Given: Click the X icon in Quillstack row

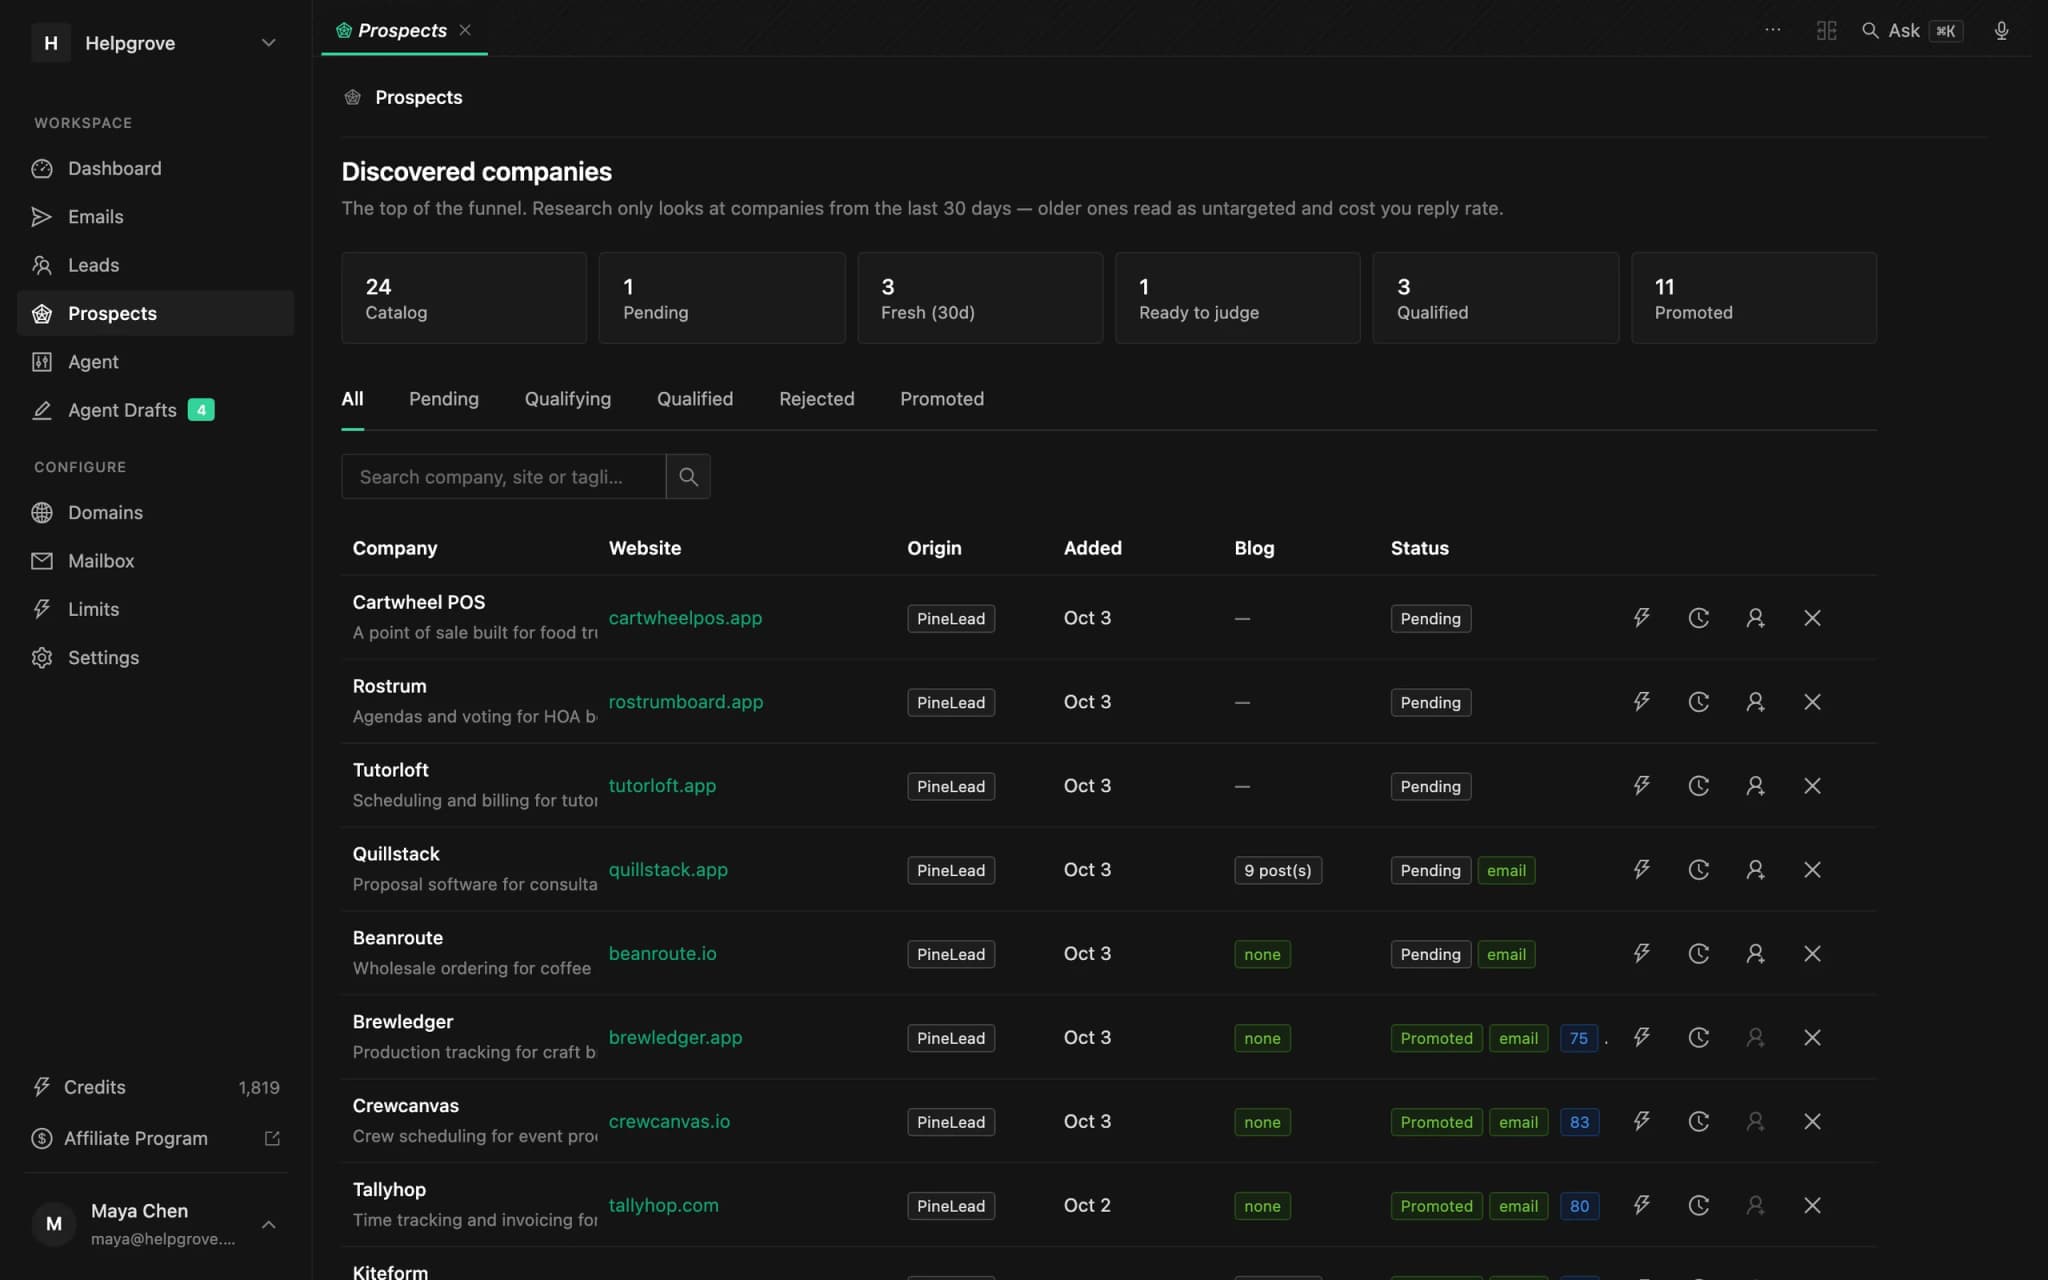Looking at the screenshot, I should tap(1812, 870).
